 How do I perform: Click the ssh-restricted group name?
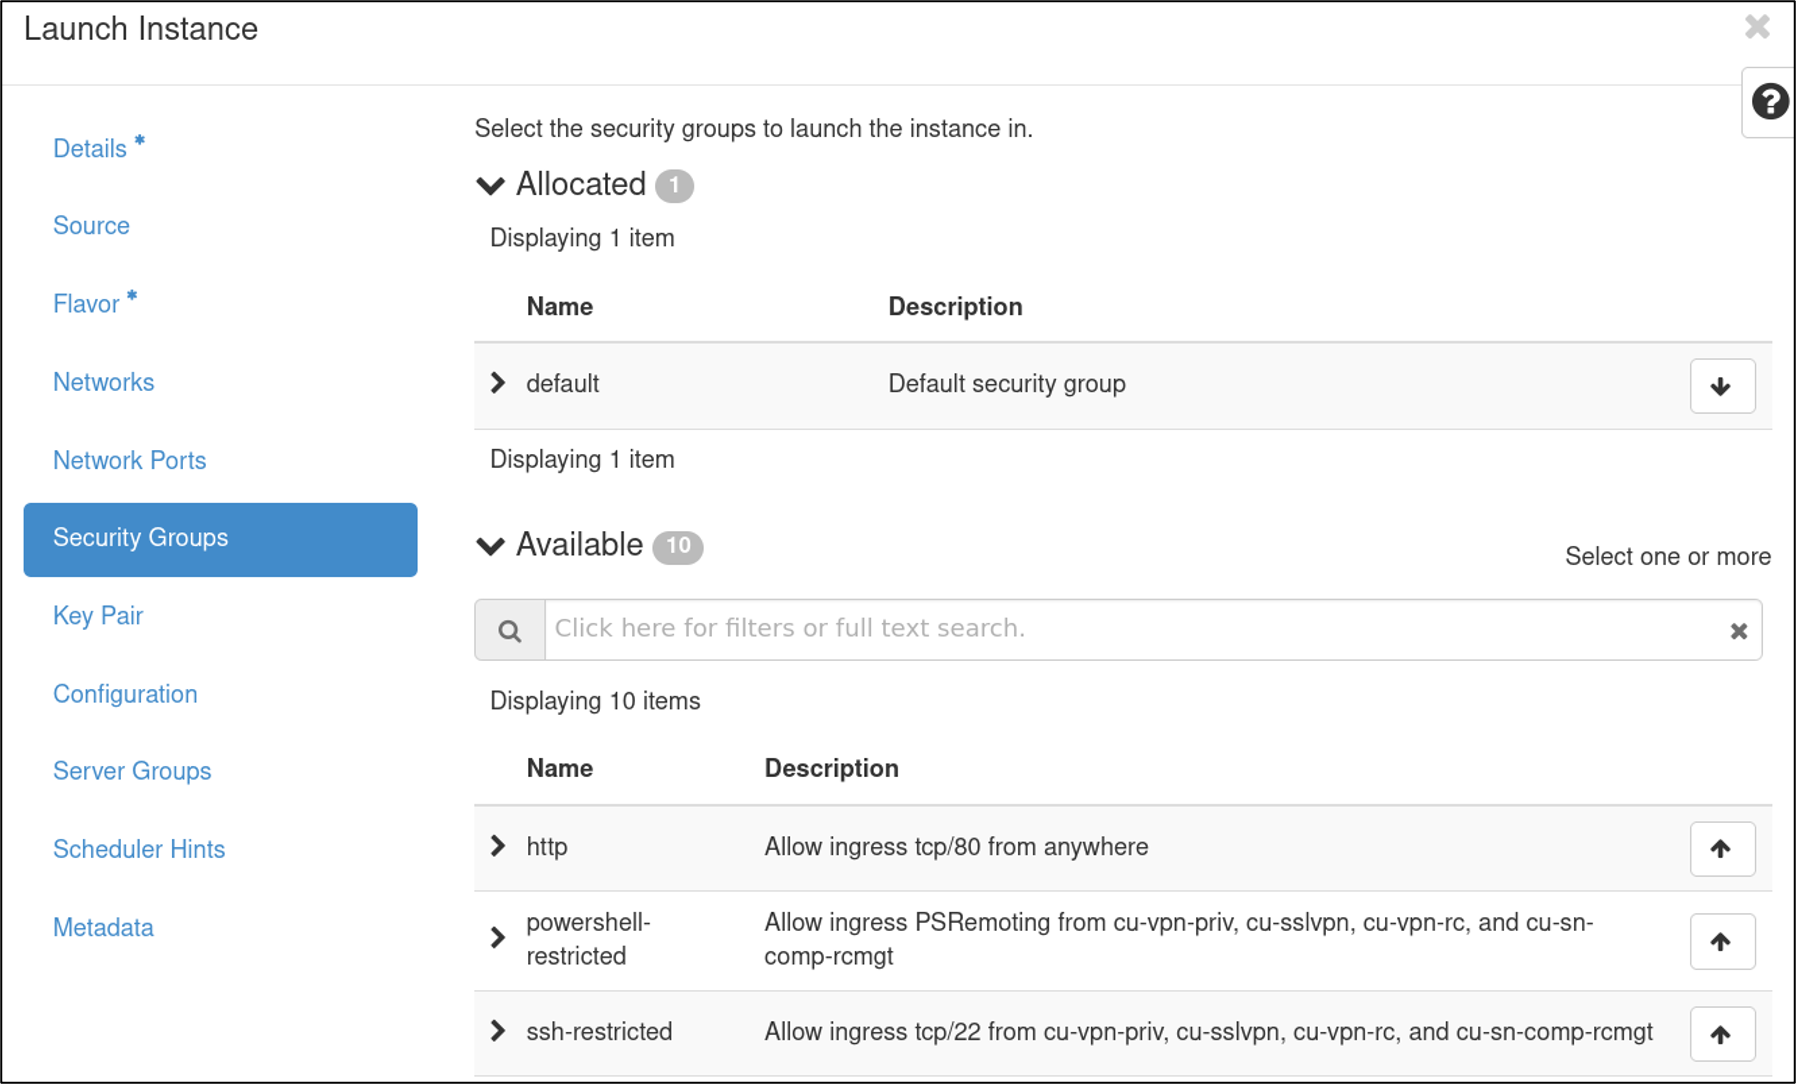click(x=599, y=1031)
